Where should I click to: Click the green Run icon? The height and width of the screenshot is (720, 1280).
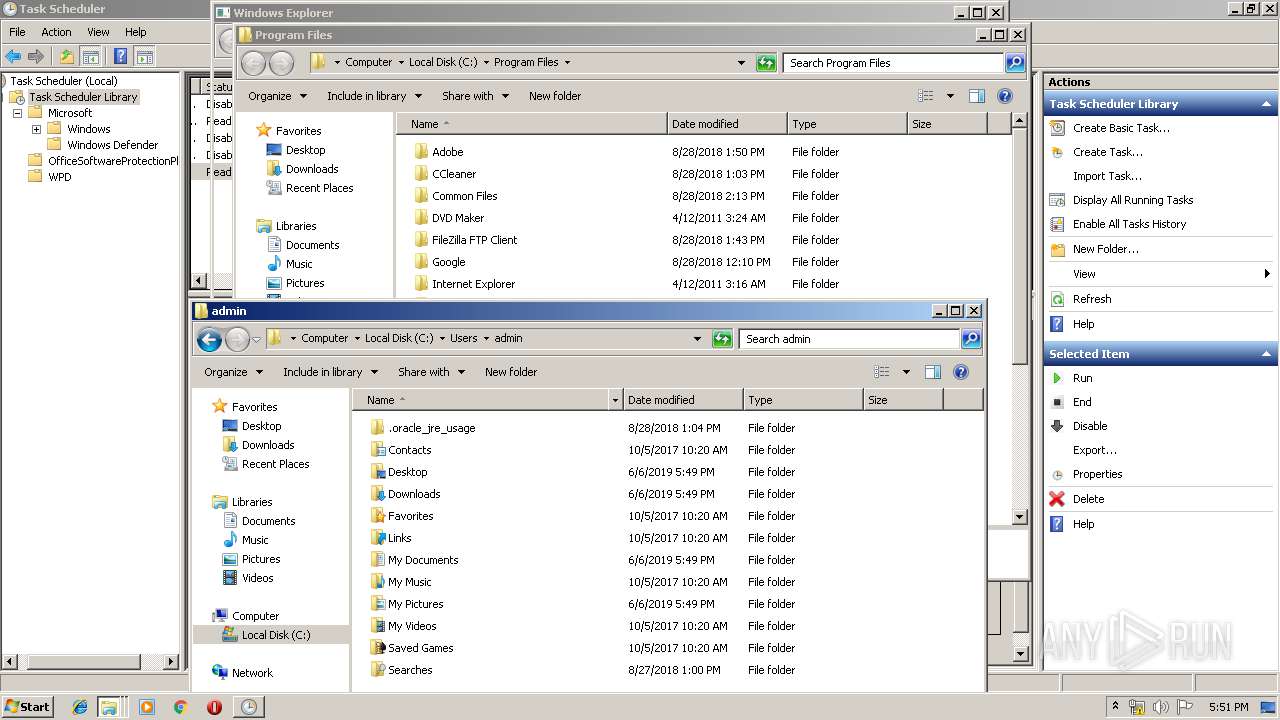(1057, 378)
